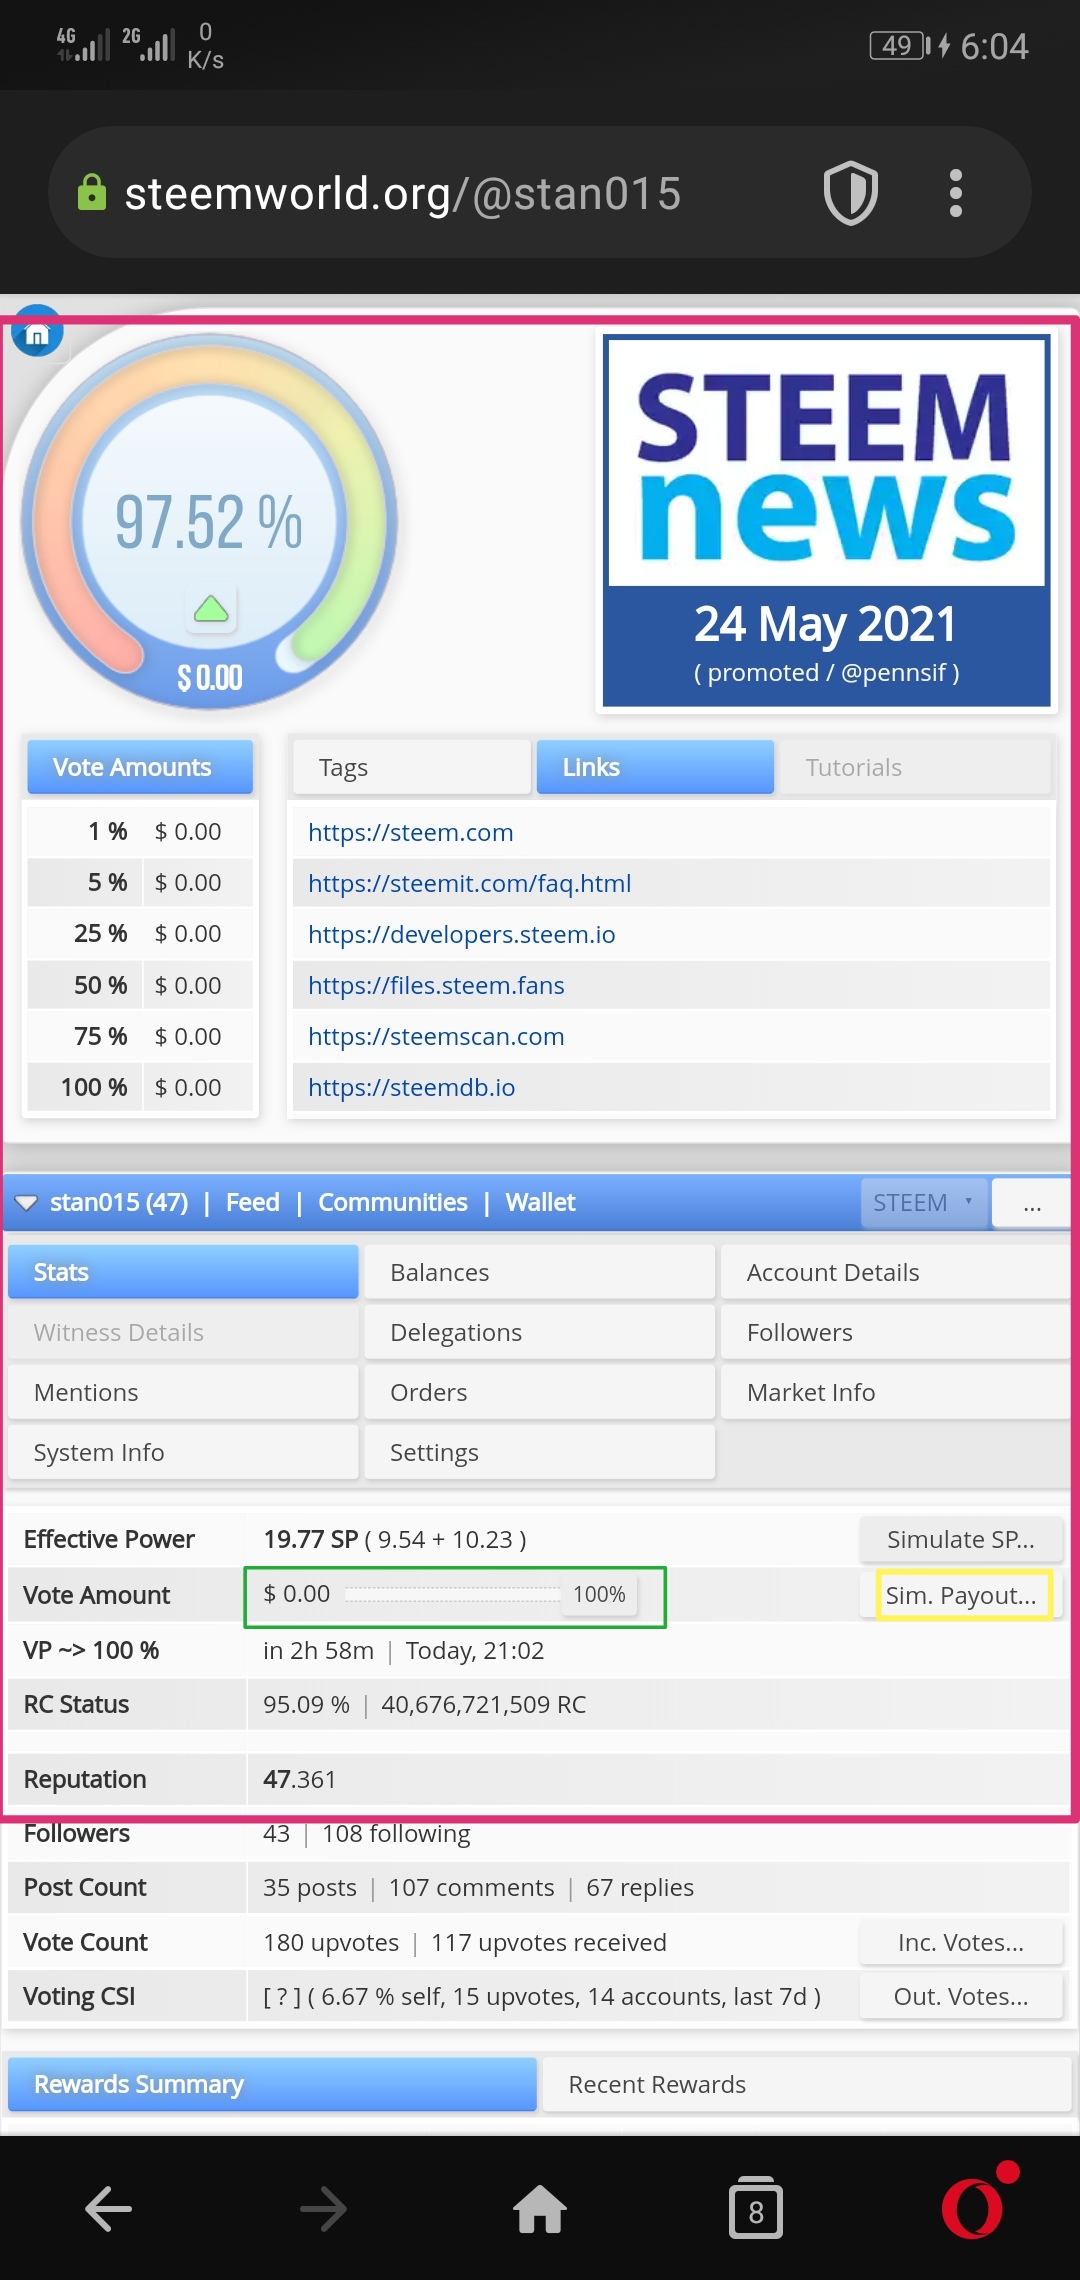
Task: Tap the battery indicator in status bar
Action: click(900, 45)
